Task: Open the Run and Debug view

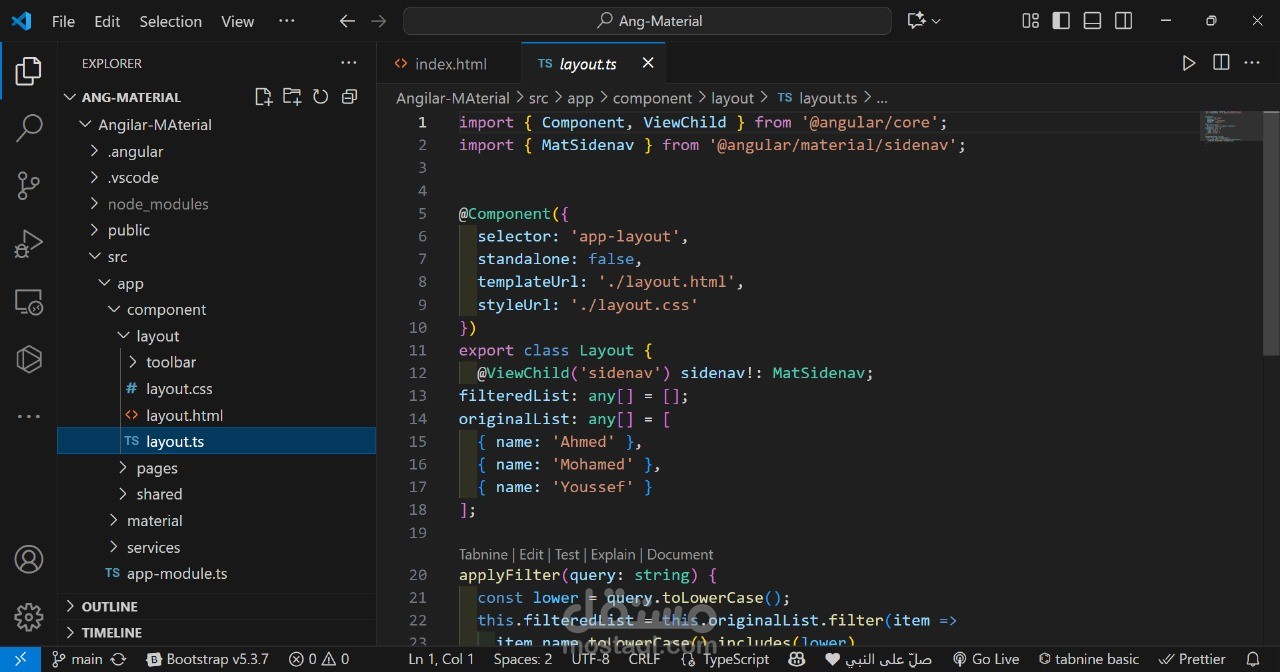Action: coord(29,243)
